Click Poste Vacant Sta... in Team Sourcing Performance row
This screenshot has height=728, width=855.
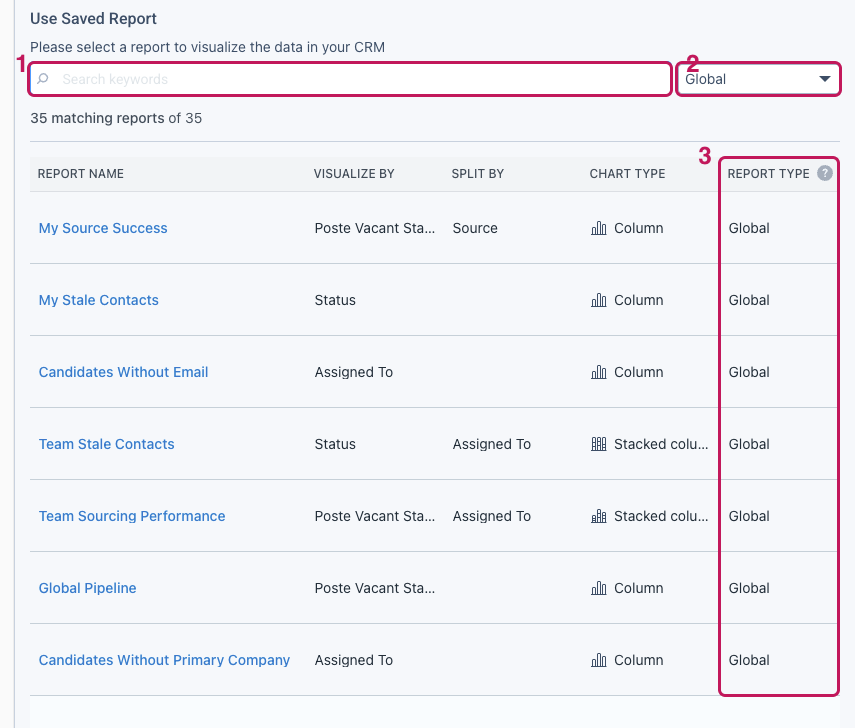tap(375, 516)
